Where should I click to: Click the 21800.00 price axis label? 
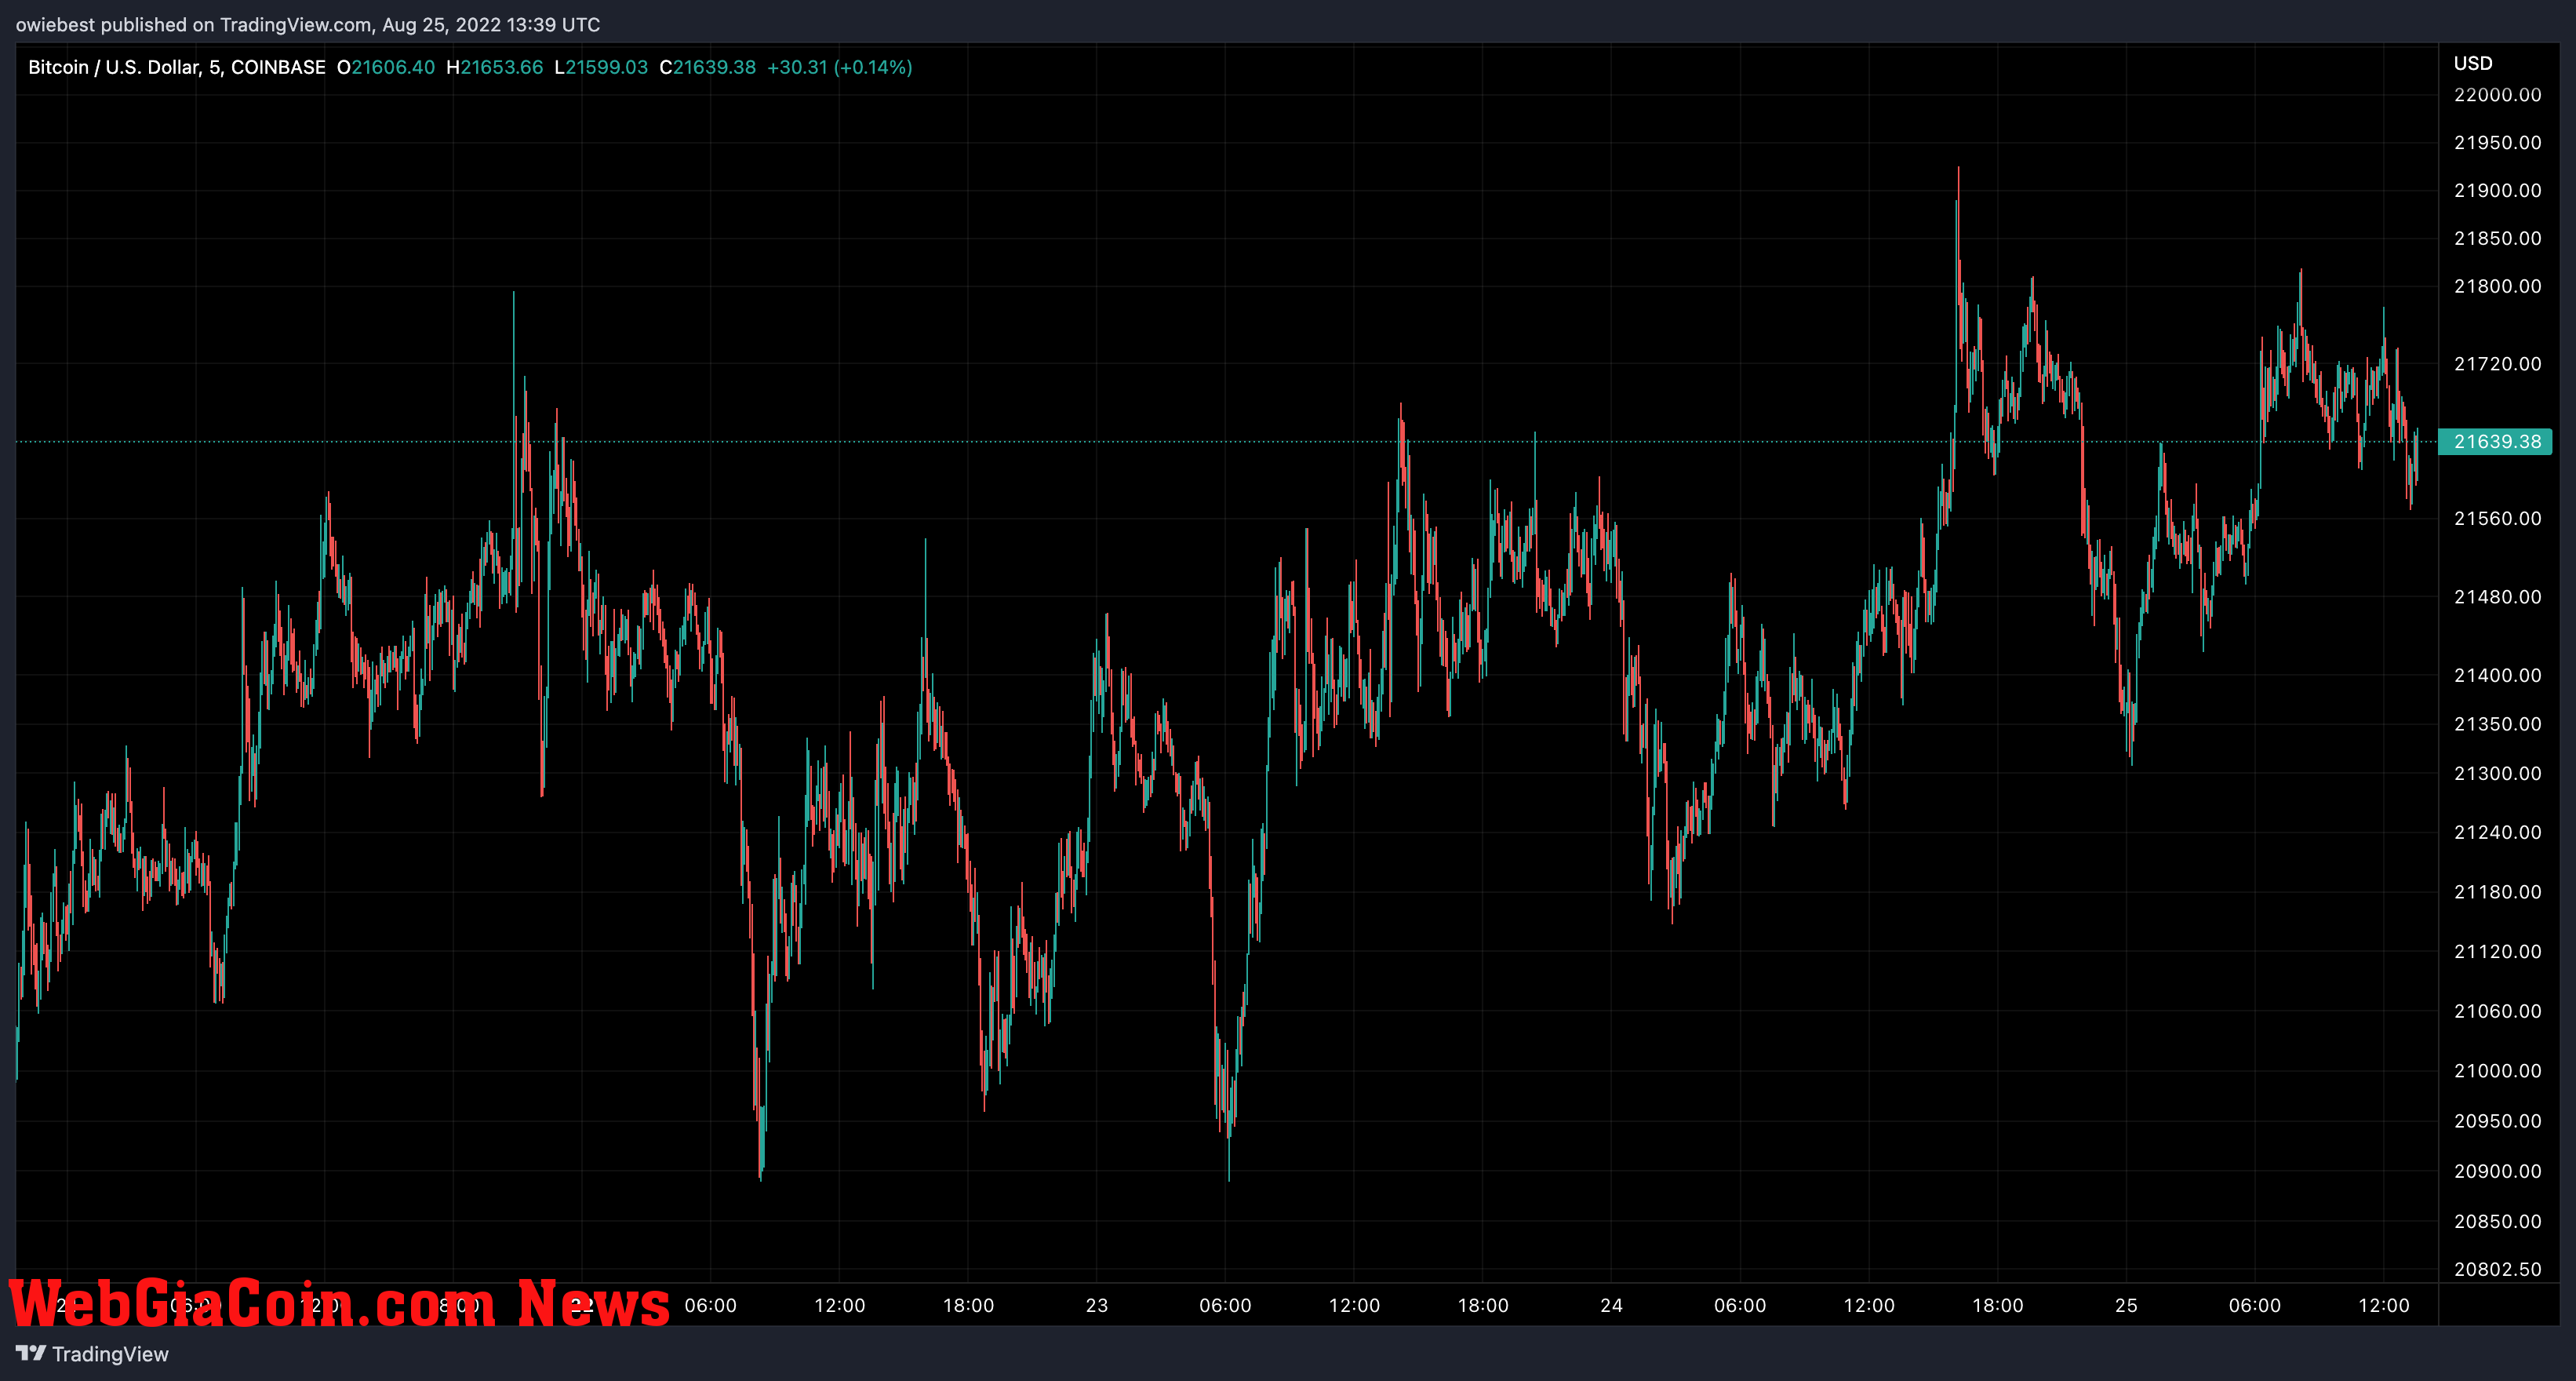(2497, 286)
